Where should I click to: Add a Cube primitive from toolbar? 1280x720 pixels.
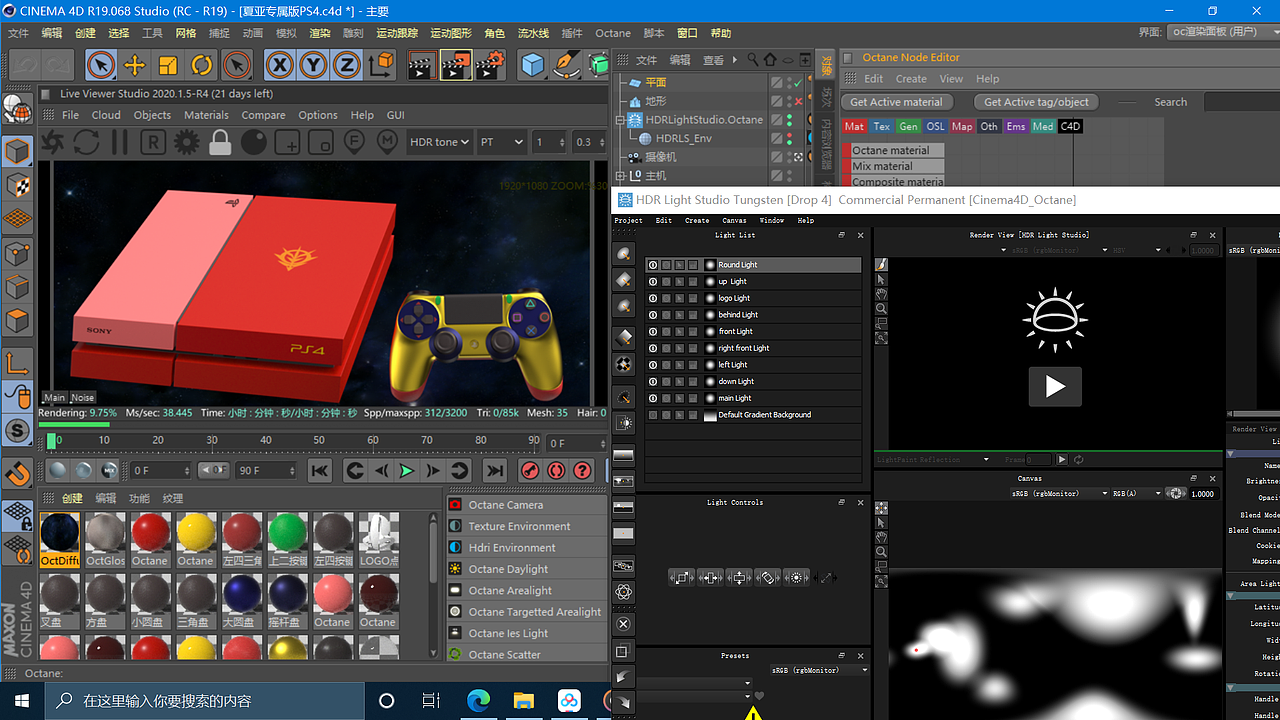click(533, 66)
